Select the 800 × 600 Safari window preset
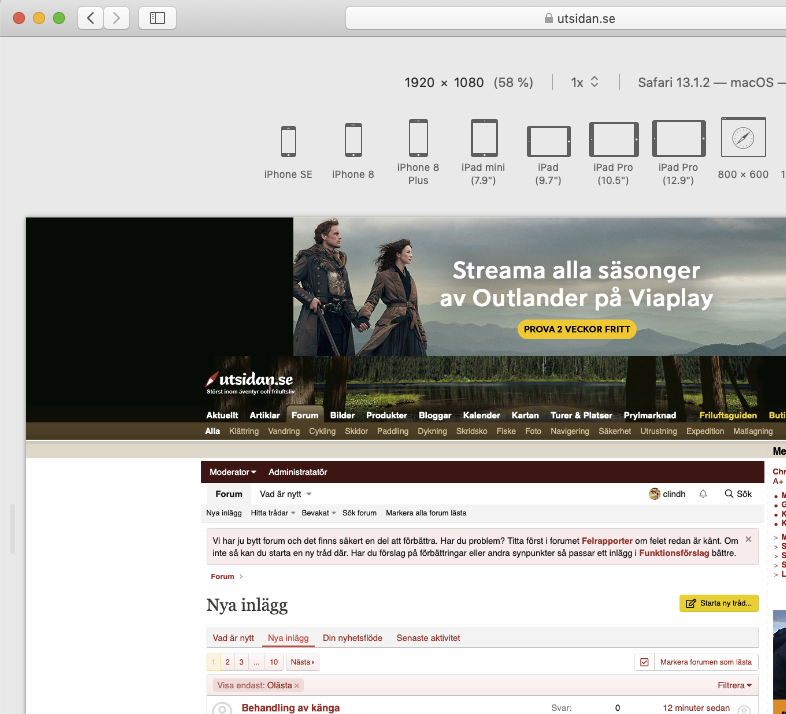The width and height of the screenshot is (786, 714). coord(743,138)
